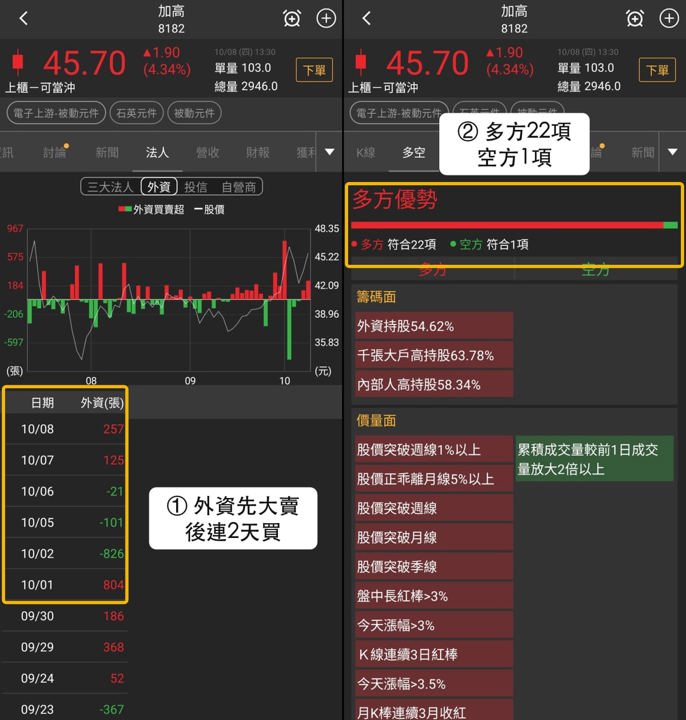Select 投信 segment option
686x720 pixels.
pyautogui.click(x=196, y=187)
